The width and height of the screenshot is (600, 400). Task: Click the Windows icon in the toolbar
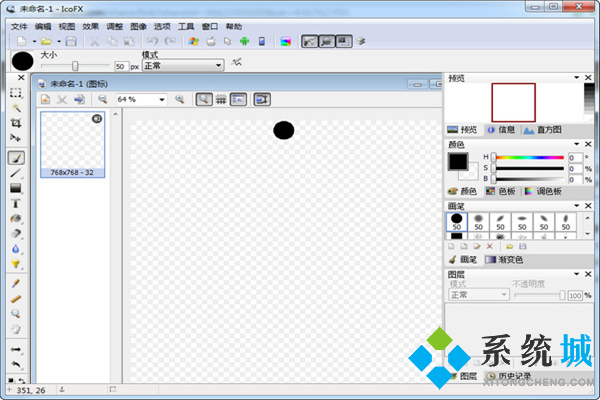point(193,41)
